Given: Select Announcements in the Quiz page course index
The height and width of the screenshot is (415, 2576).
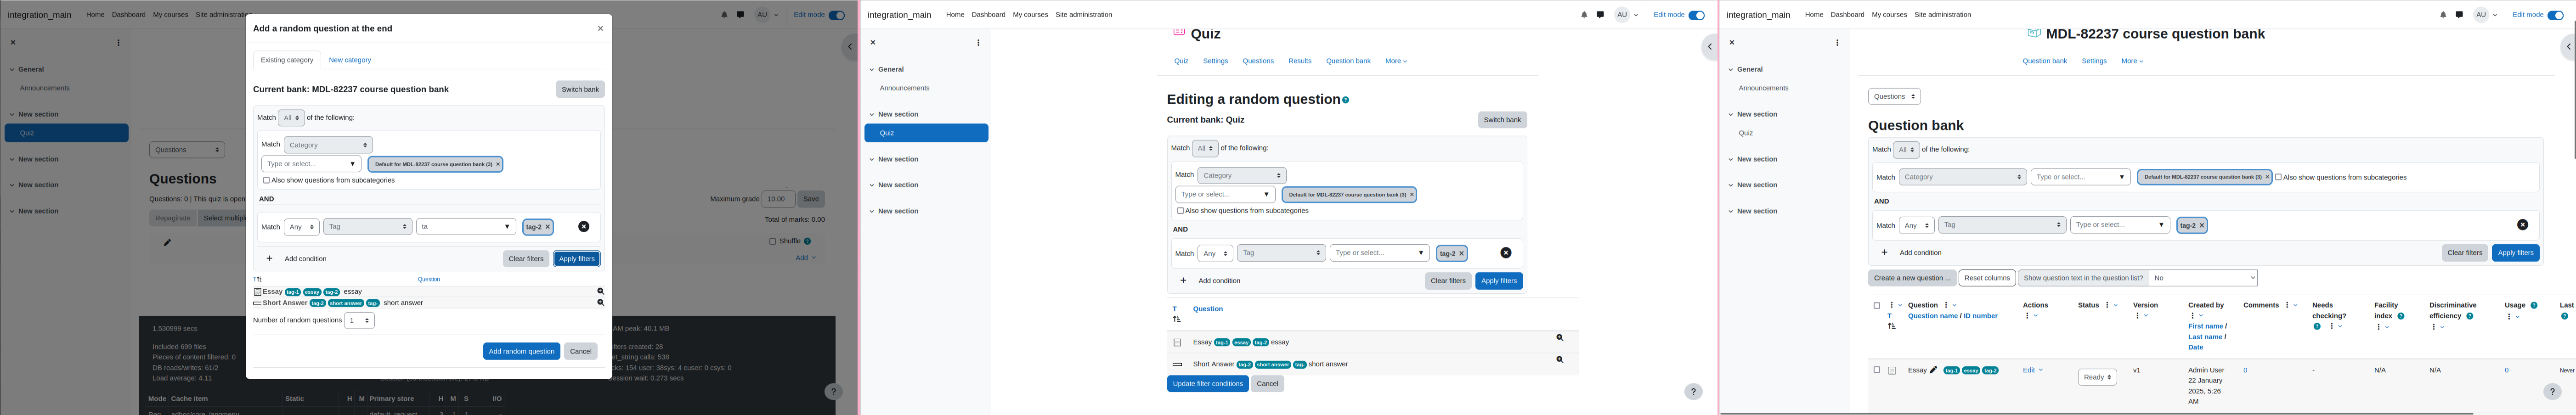Looking at the screenshot, I should pos(904,88).
